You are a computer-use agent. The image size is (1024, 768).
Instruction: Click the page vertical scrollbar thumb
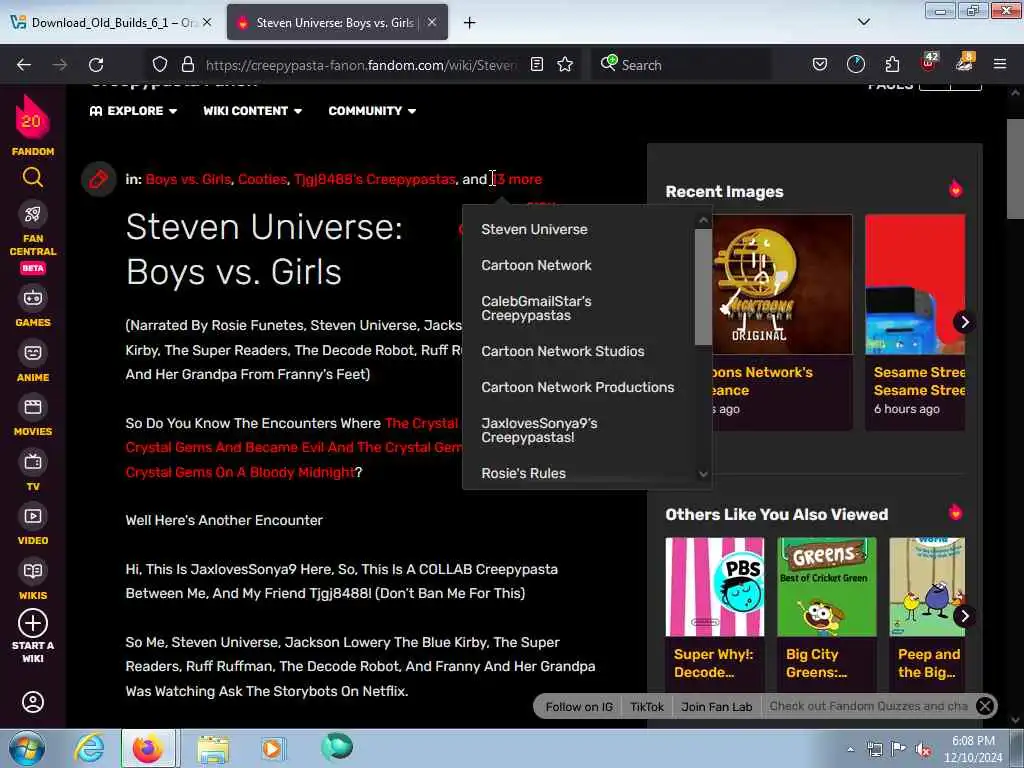[1016, 169]
